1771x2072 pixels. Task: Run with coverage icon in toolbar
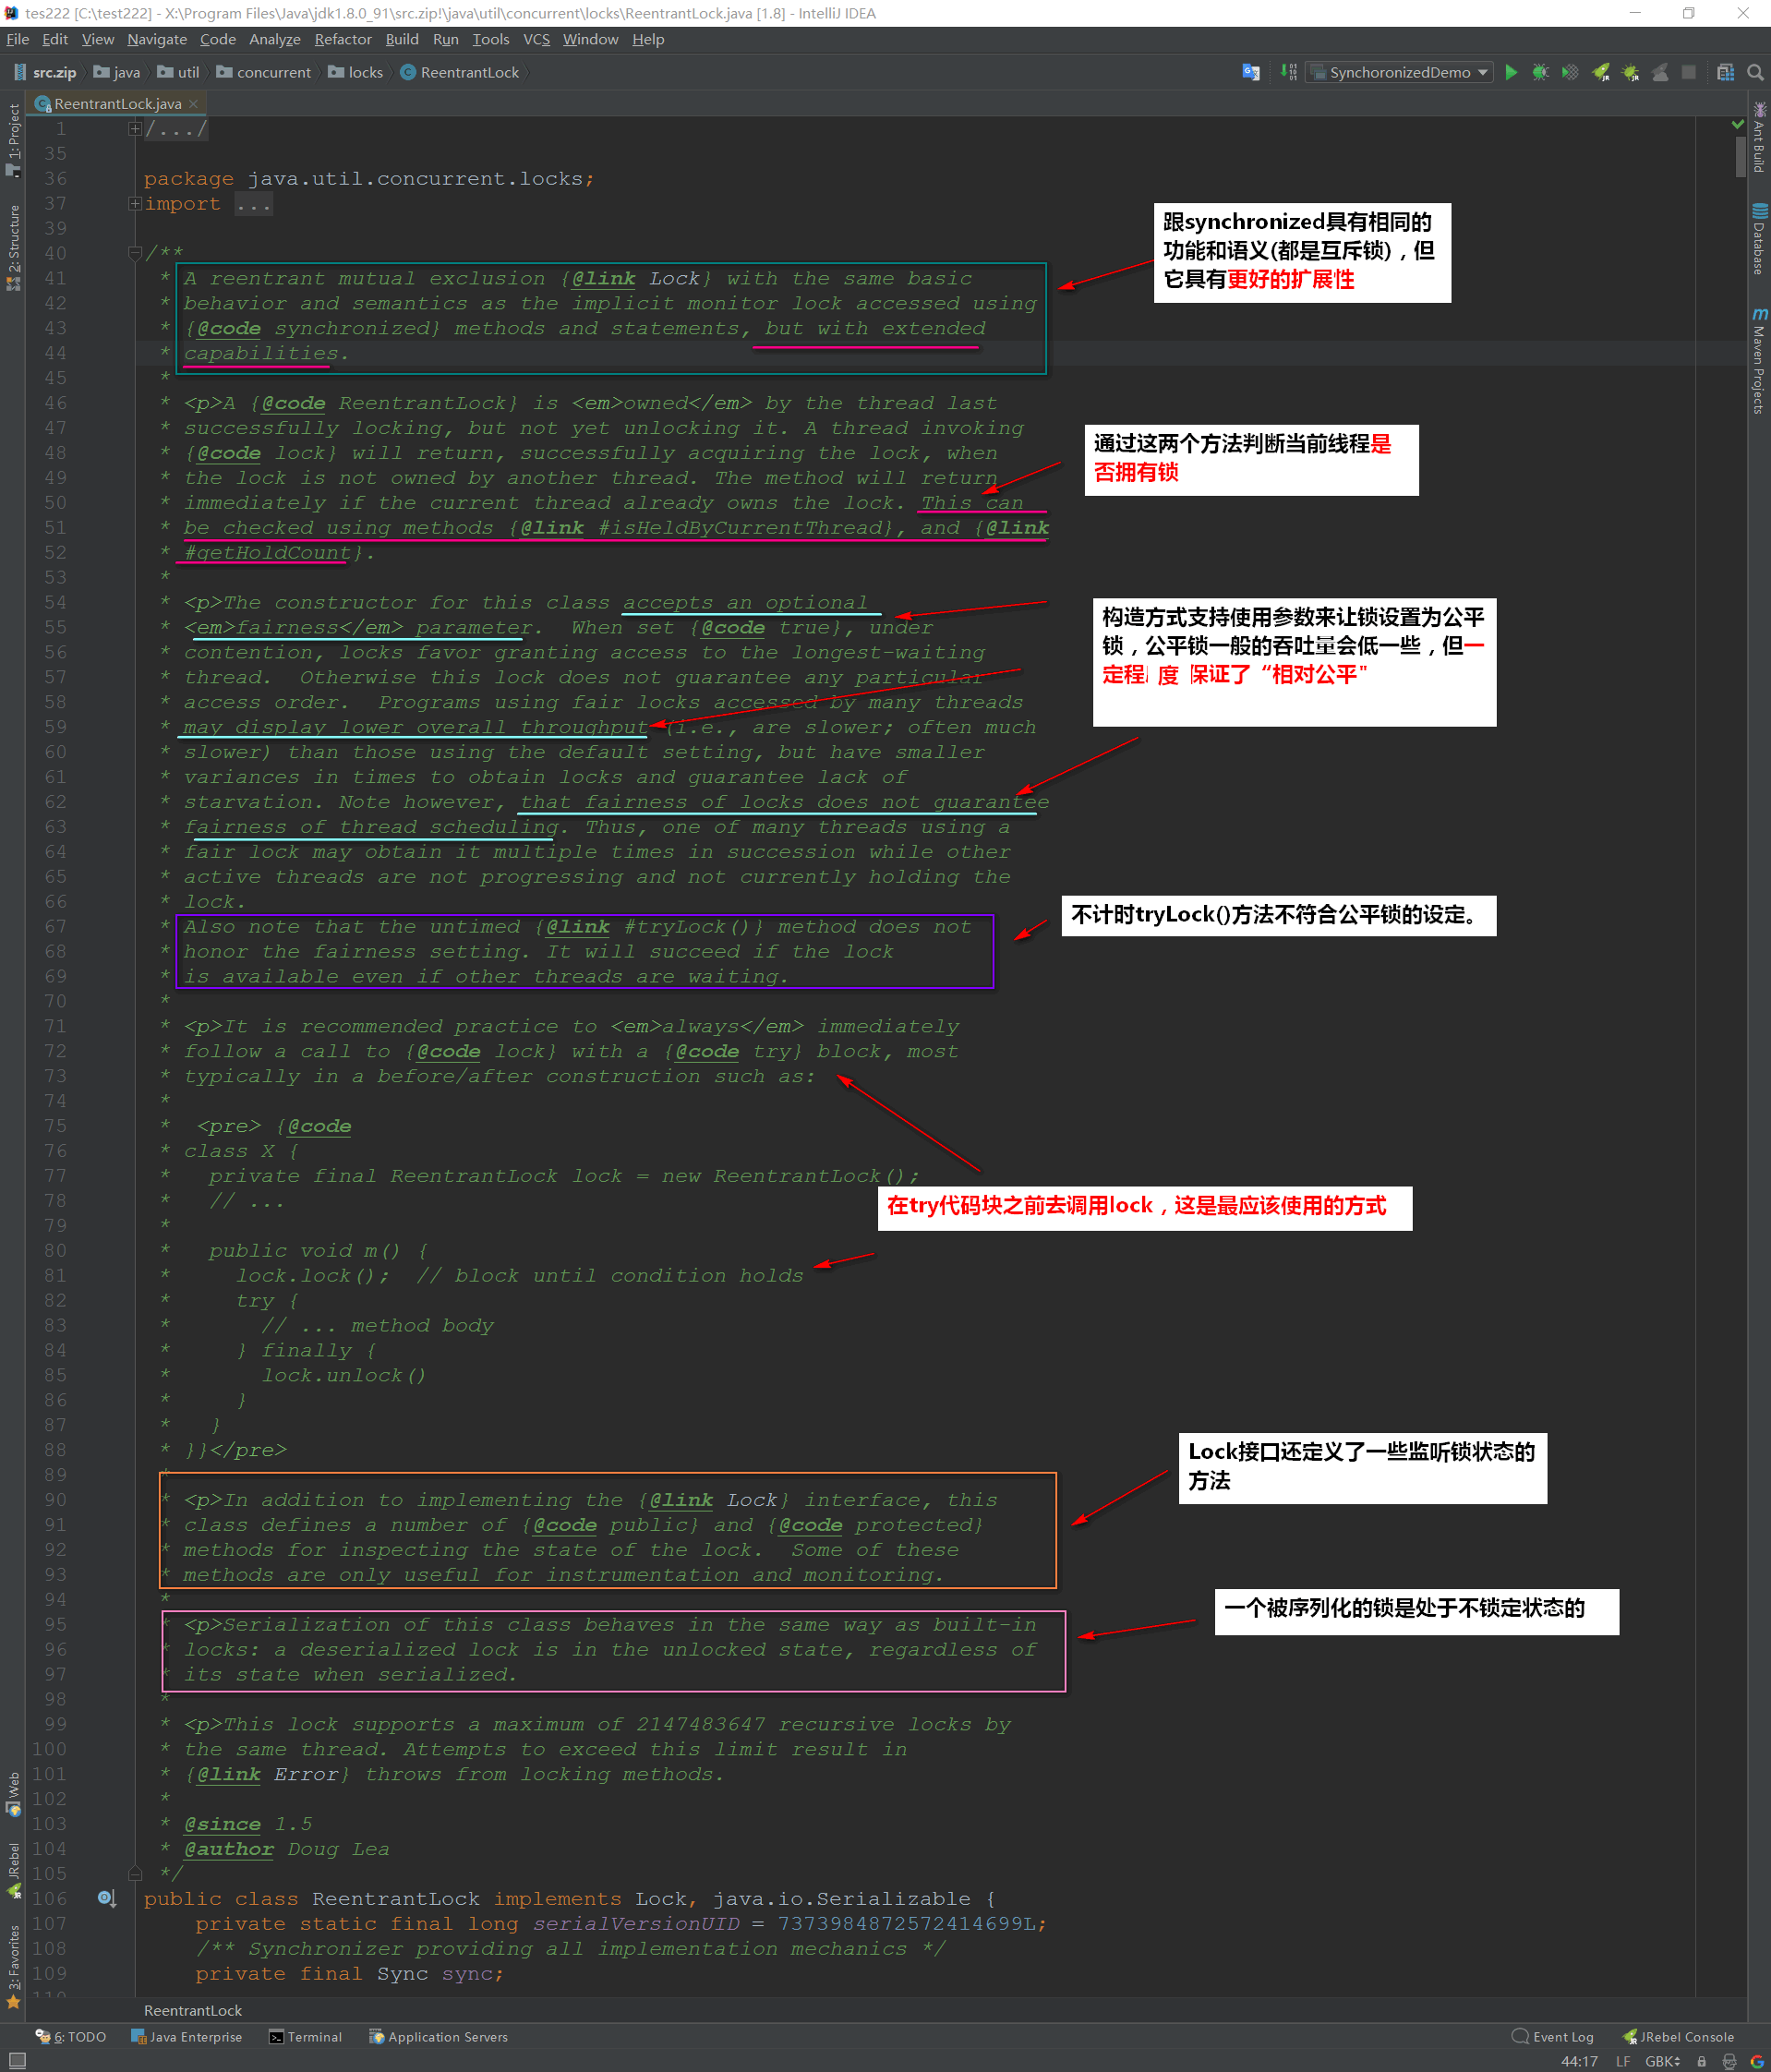click(x=1570, y=72)
